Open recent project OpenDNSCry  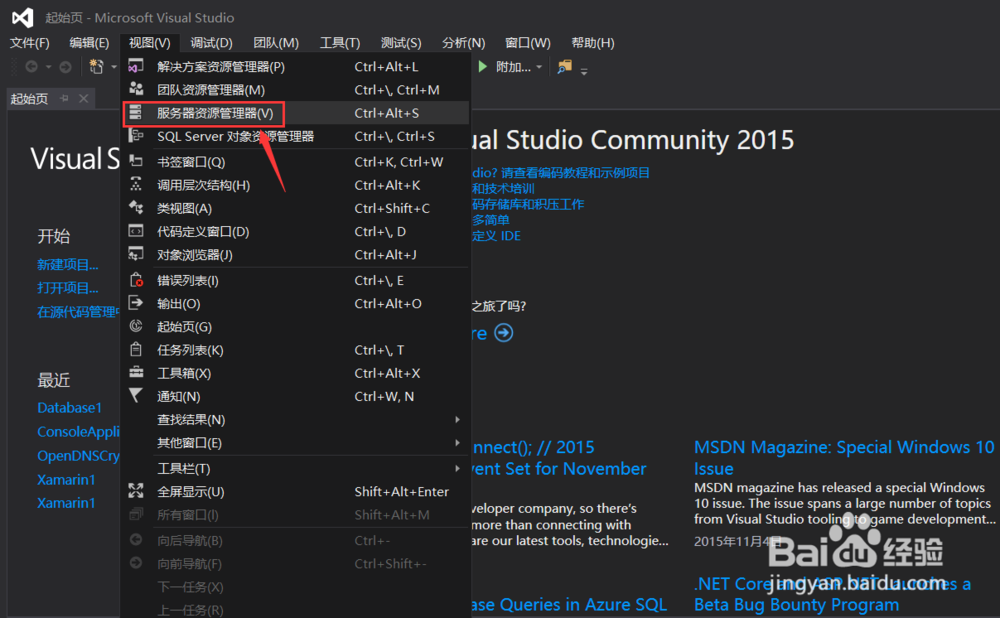tap(78, 455)
